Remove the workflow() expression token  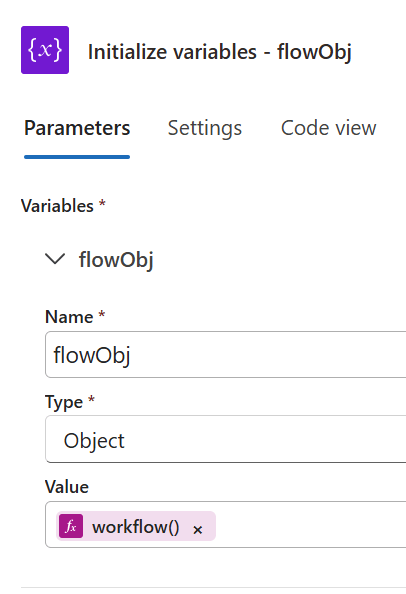coord(197,529)
